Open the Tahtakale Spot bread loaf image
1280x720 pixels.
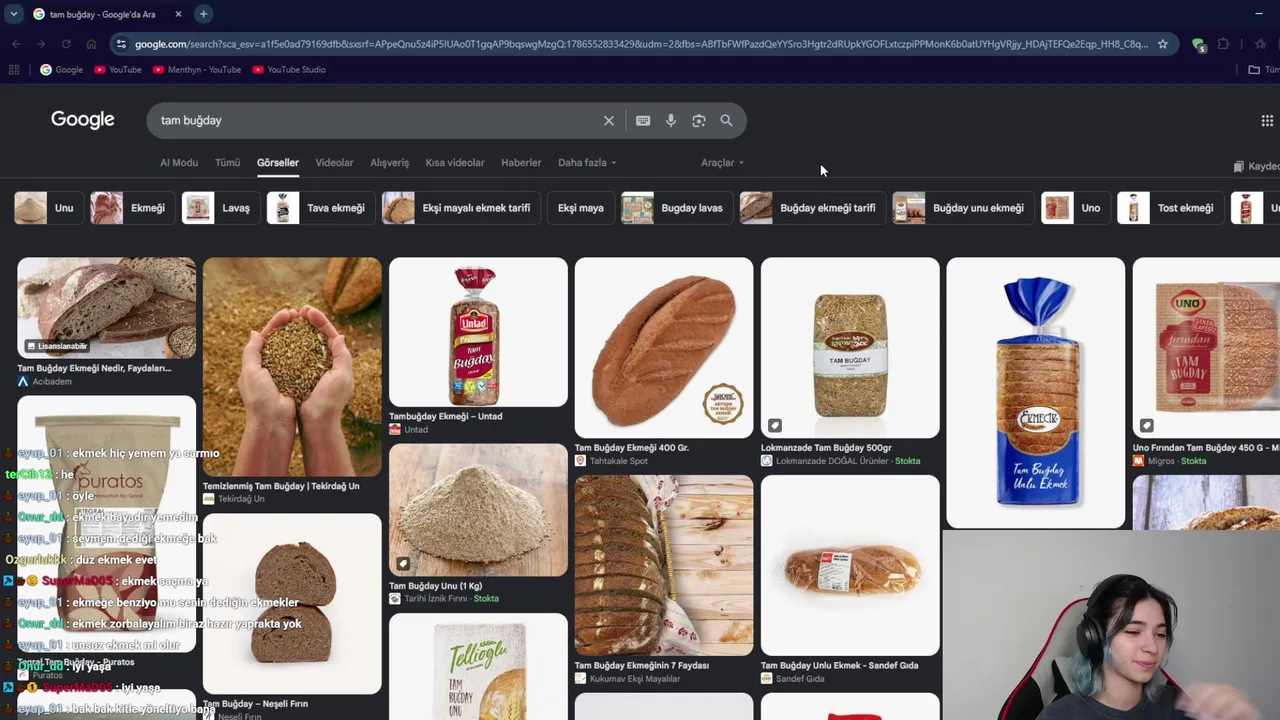(664, 348)
